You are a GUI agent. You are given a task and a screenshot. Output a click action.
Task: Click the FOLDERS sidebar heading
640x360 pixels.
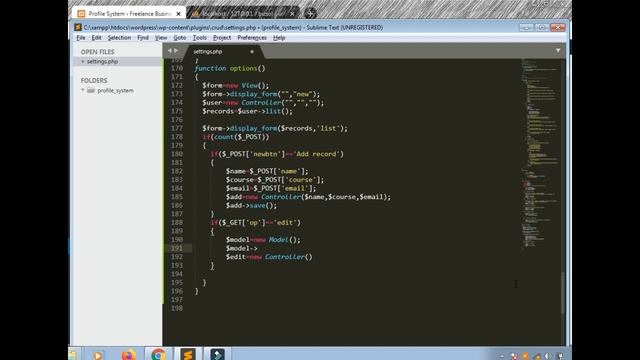pos(94,80)
